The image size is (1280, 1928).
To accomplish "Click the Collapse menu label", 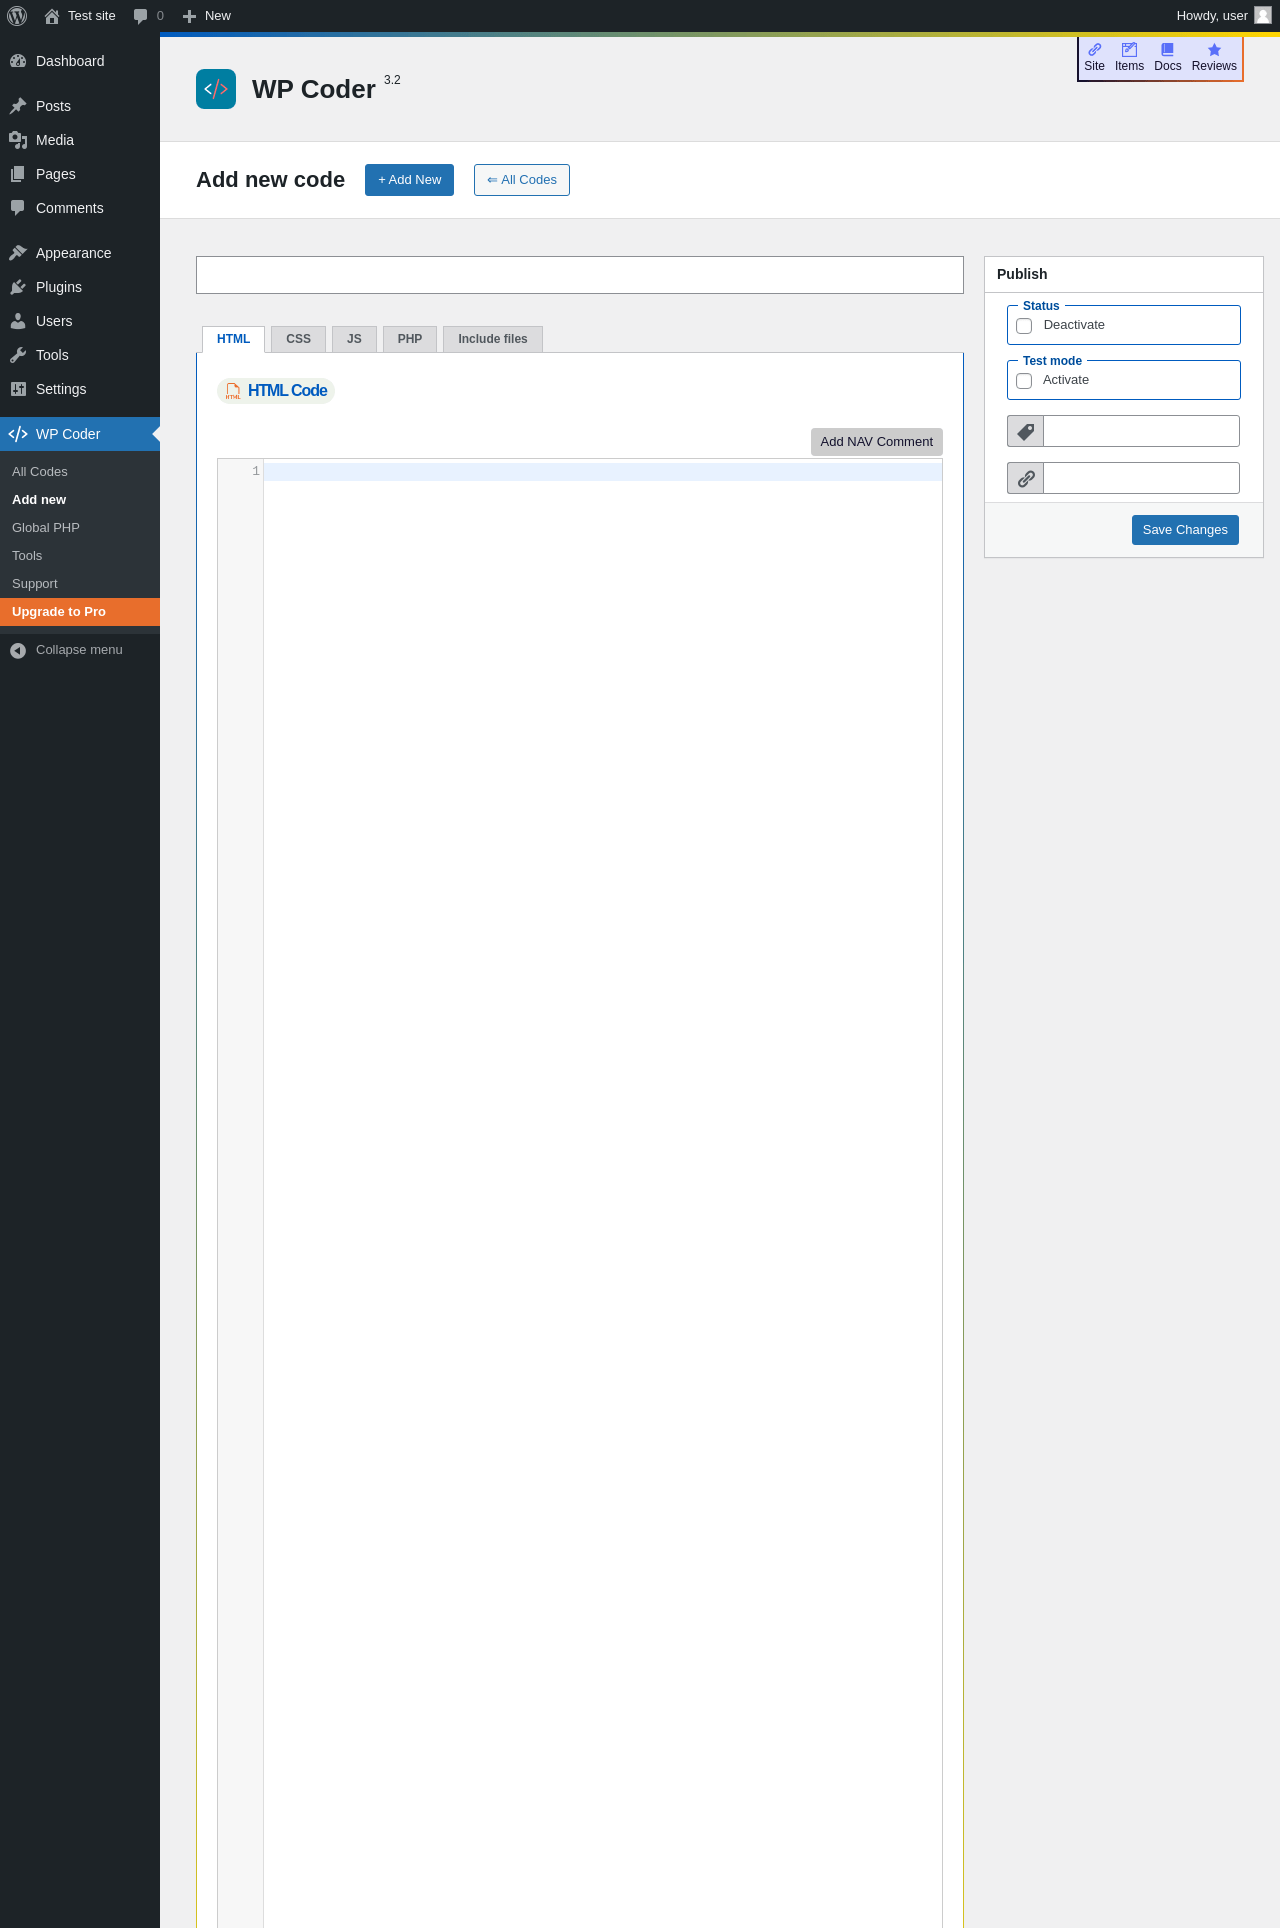I will tap(79, 650).
